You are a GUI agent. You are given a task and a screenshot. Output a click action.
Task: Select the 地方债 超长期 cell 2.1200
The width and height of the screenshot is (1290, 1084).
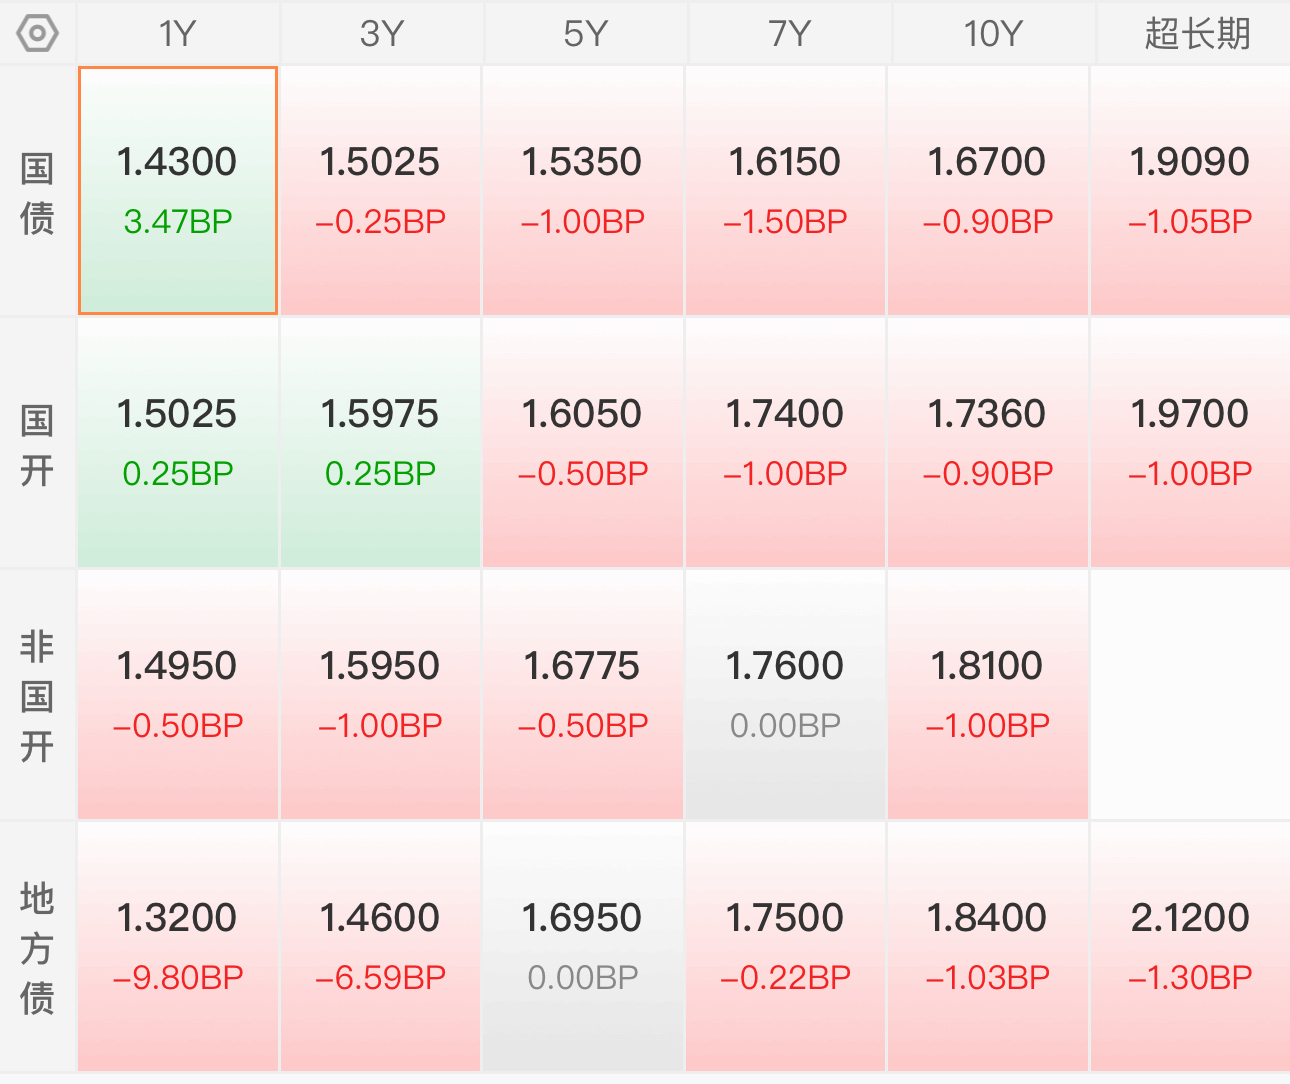(x=1190, y=947)
